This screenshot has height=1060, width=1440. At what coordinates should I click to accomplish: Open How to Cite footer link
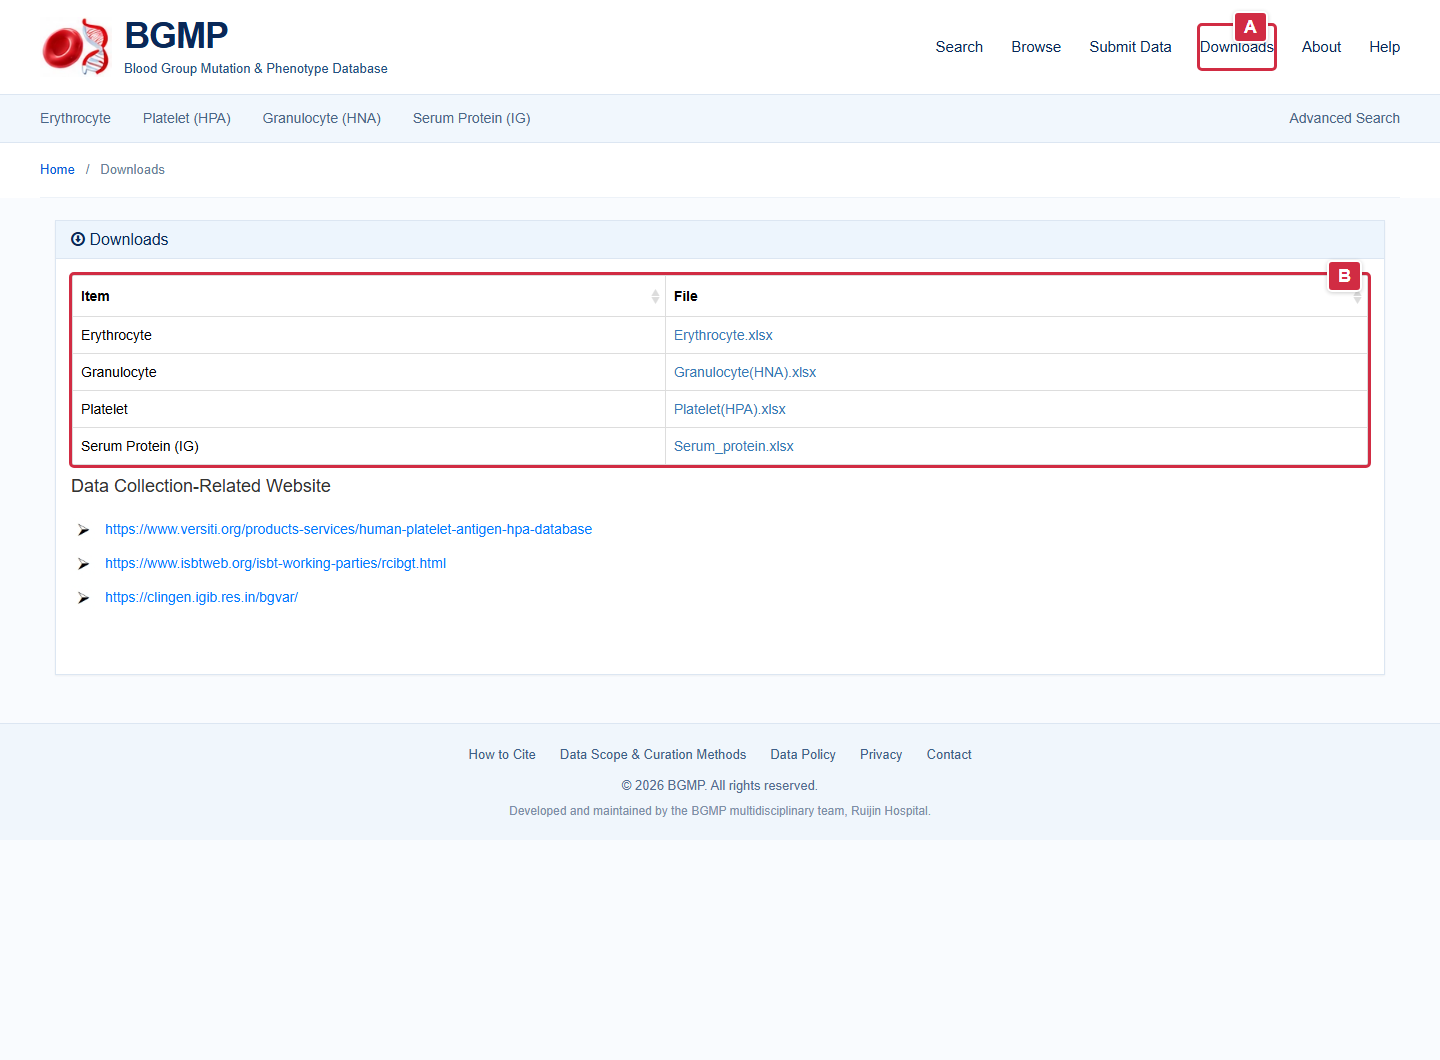tap(502, 755)
